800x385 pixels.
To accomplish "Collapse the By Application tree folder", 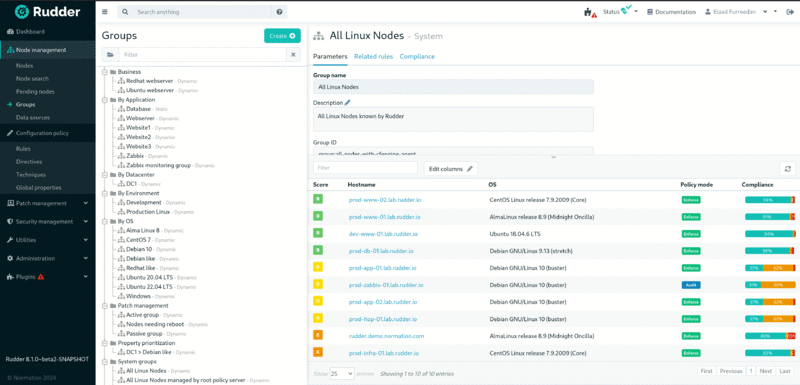I will pyautogui.click(x=105, y=100).
